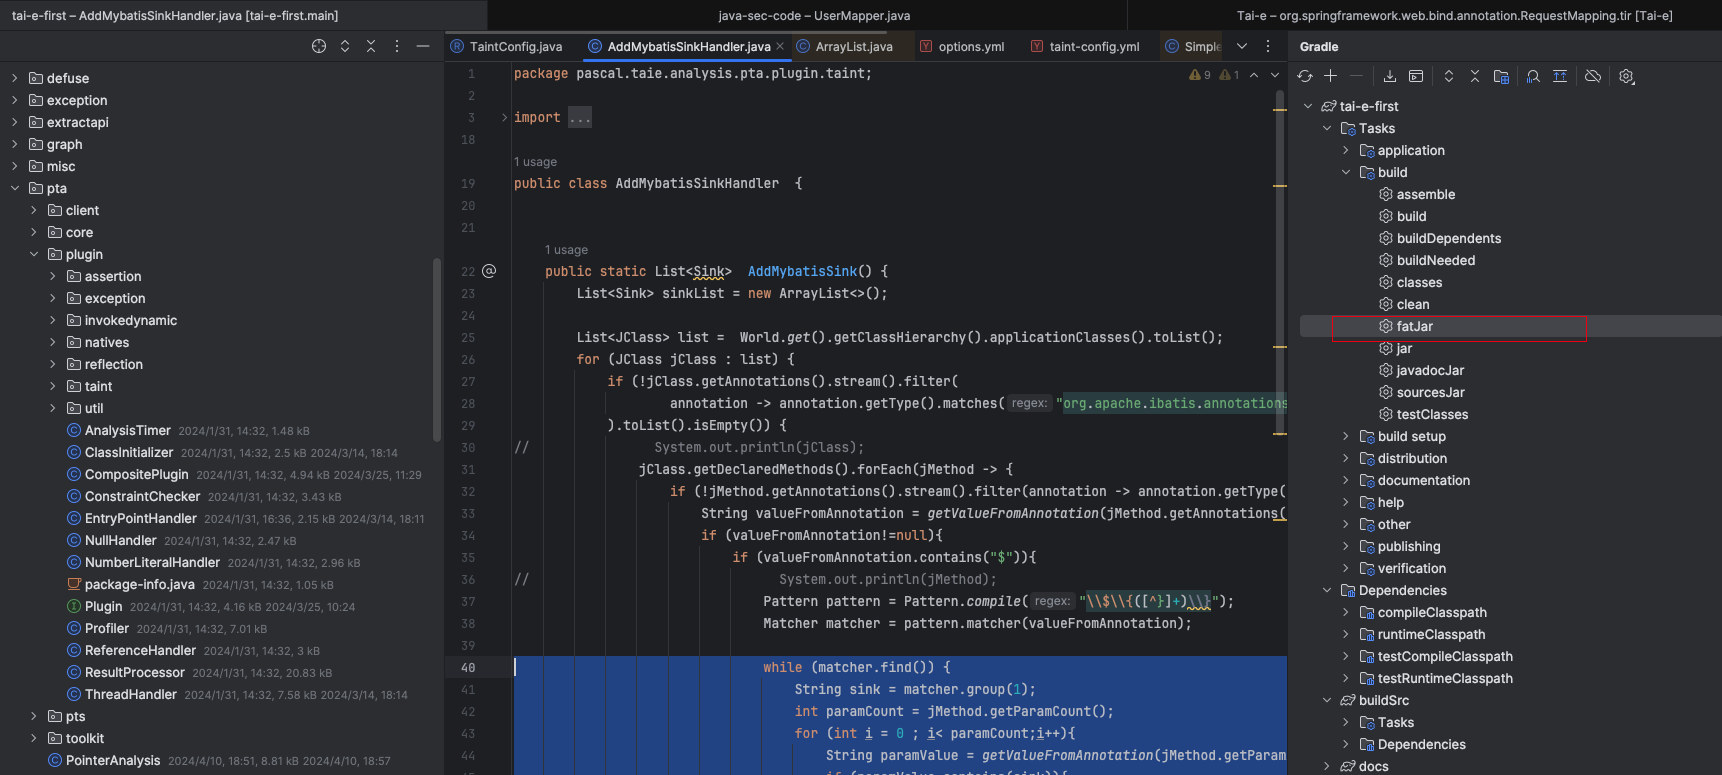Expand the docs node in Gradle panel

pyautogui.click(x=1327, y=766)
